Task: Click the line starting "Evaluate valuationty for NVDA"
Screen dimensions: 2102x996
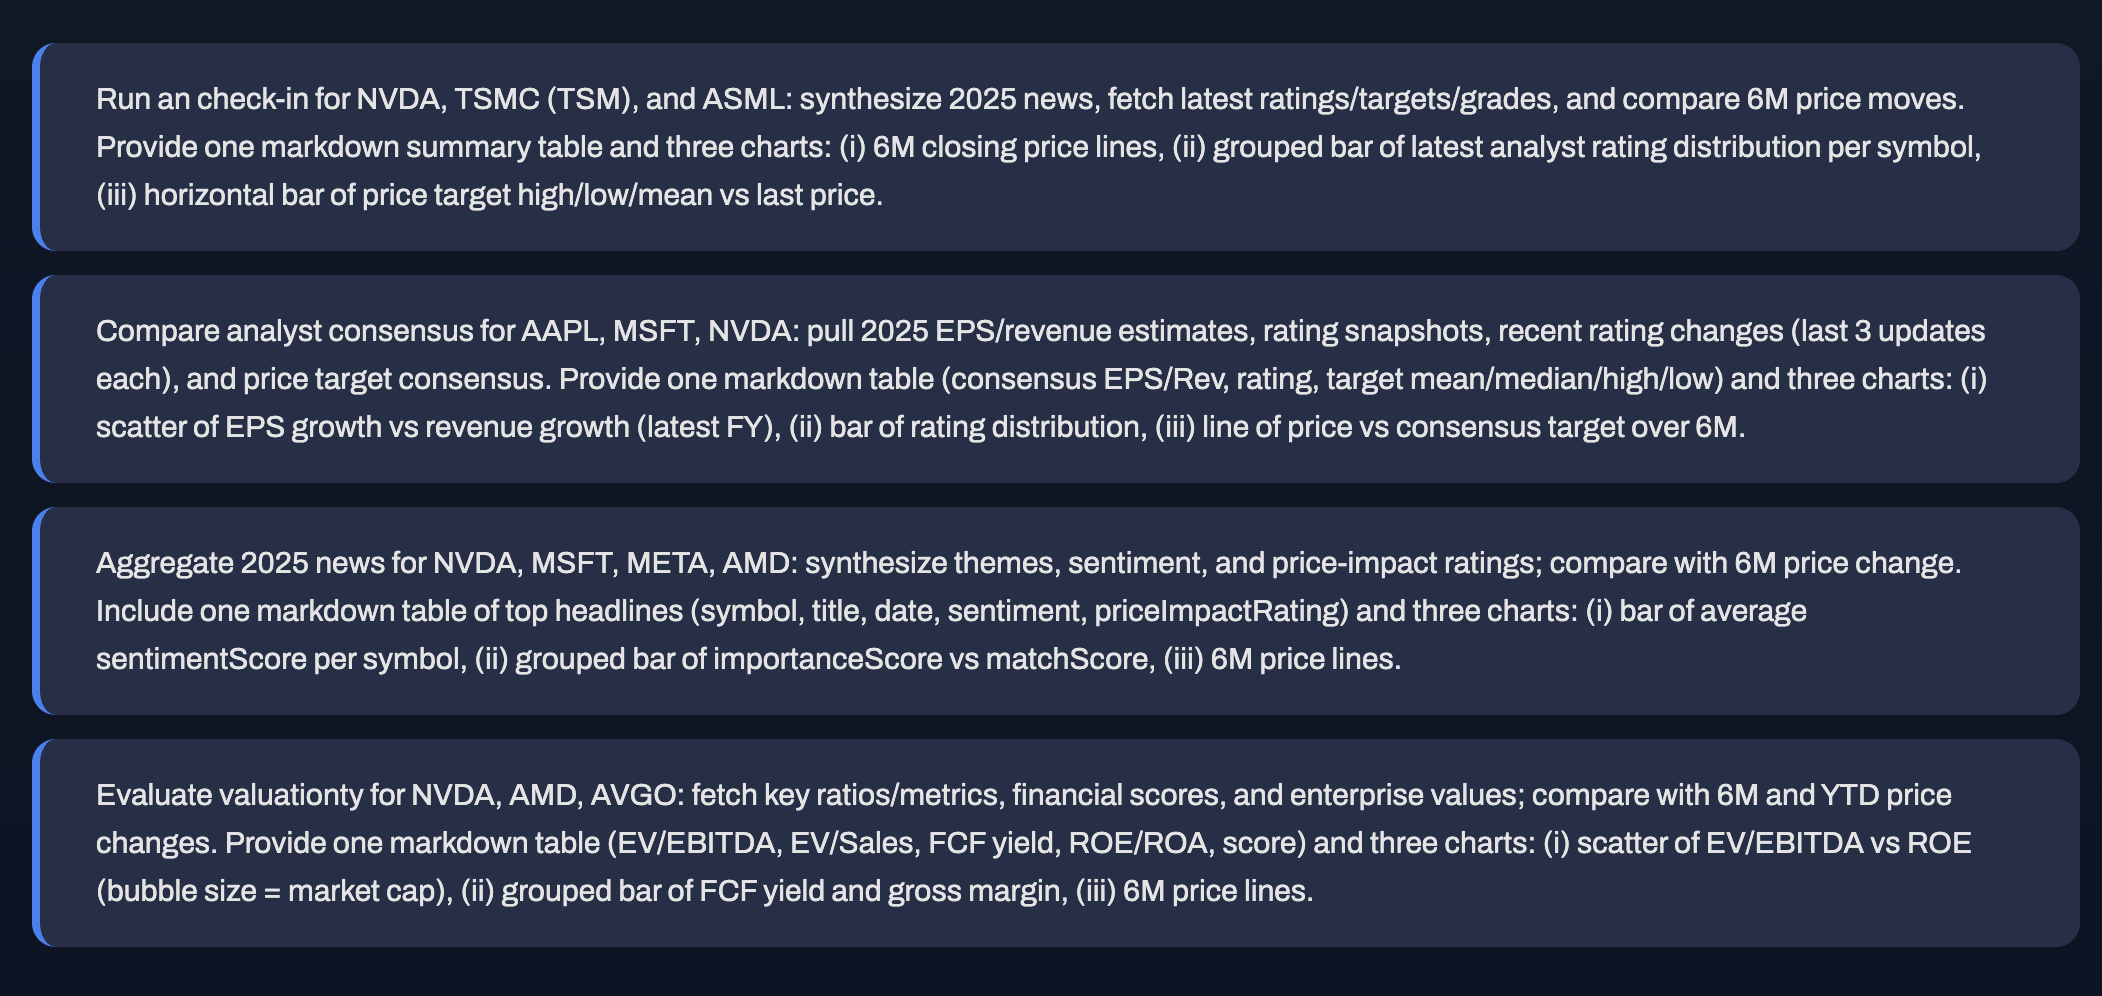Action: (x=1024, y=795)
